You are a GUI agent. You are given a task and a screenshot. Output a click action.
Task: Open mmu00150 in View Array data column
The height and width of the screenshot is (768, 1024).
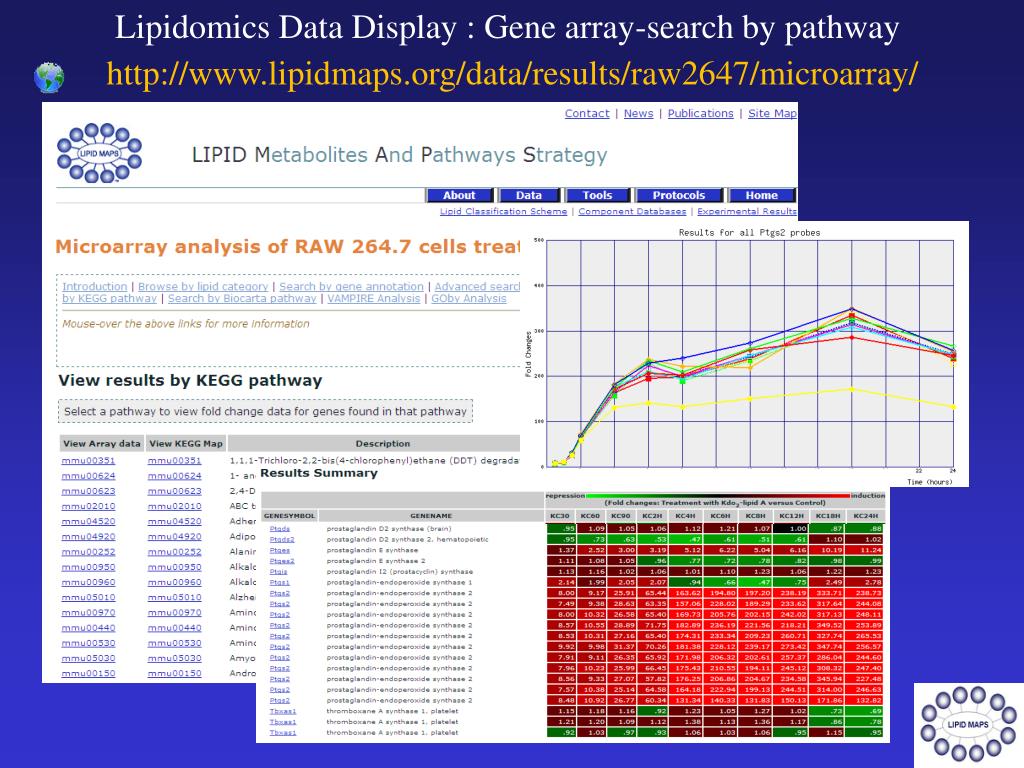pos(88,673)
